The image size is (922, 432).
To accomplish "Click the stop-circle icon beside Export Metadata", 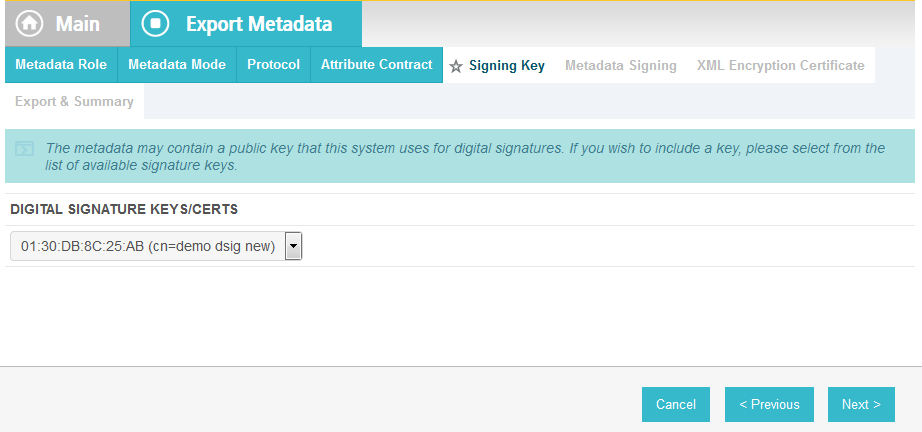I will (x=155, y=24).
